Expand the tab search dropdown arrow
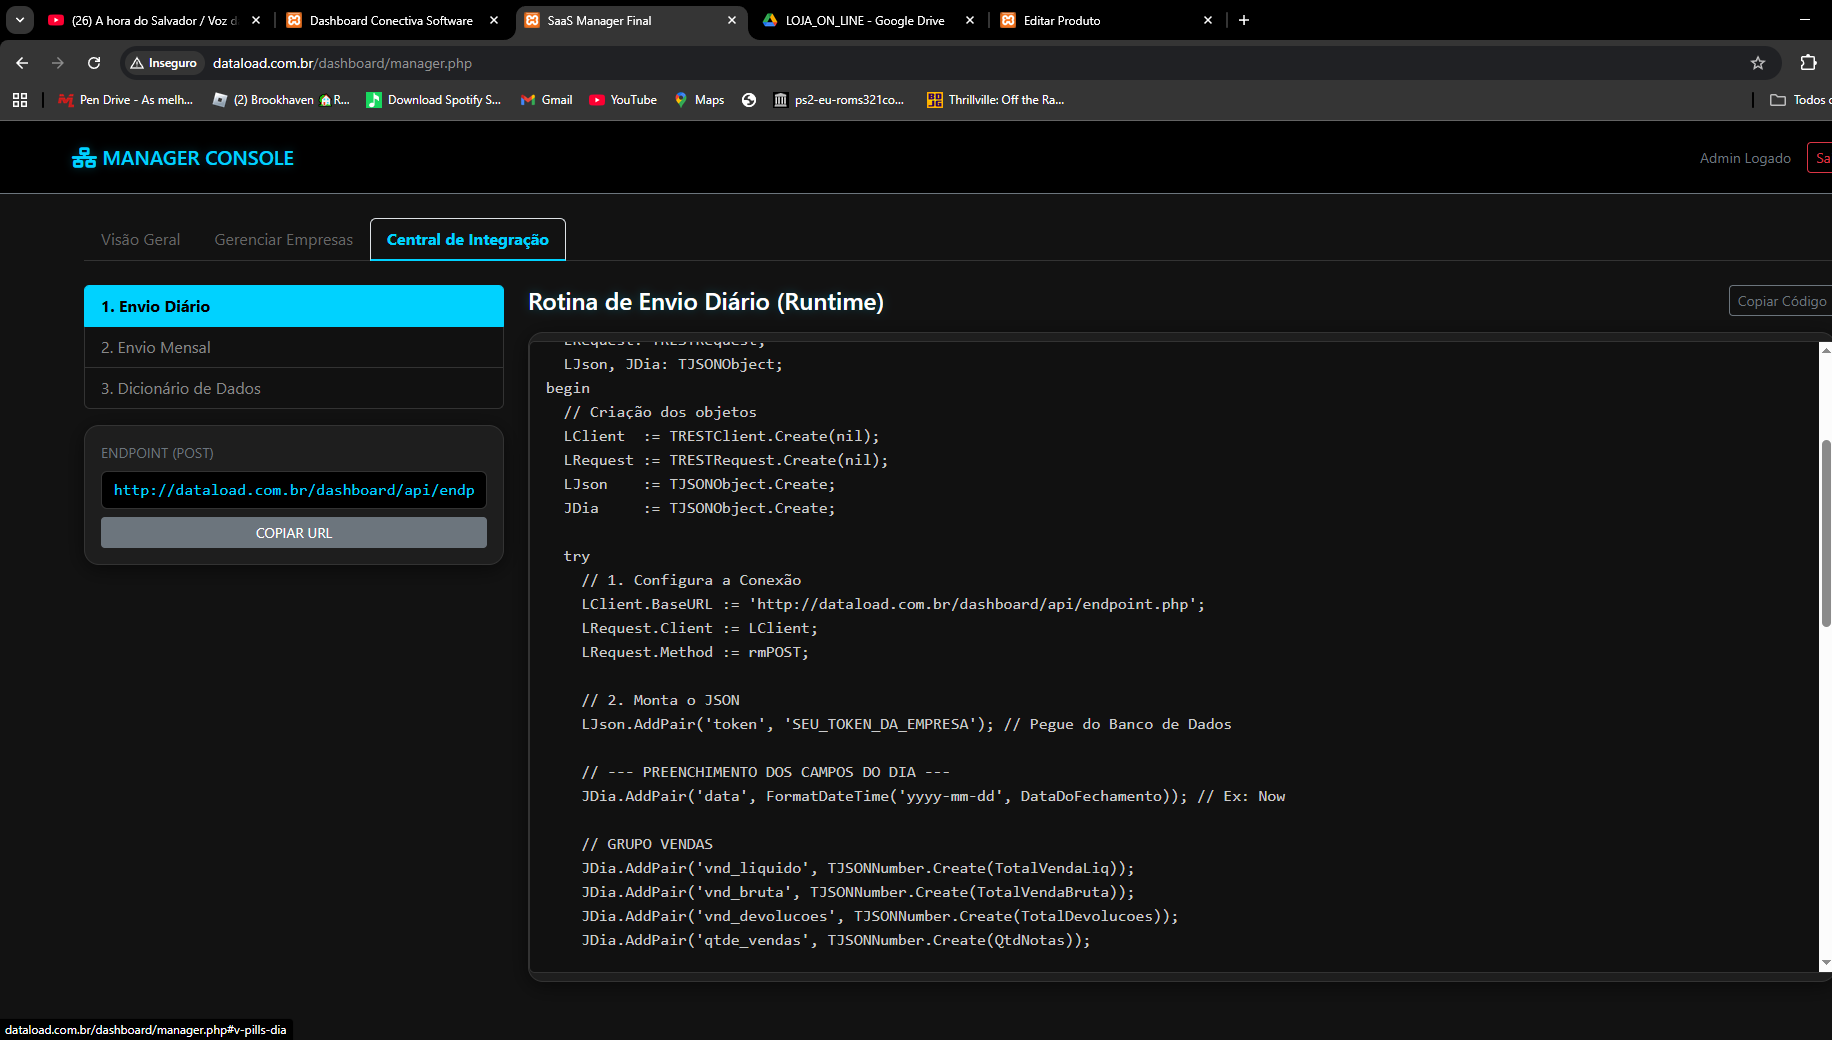The height and width of the screenshot is (1040, 1832). click(20, 20)
